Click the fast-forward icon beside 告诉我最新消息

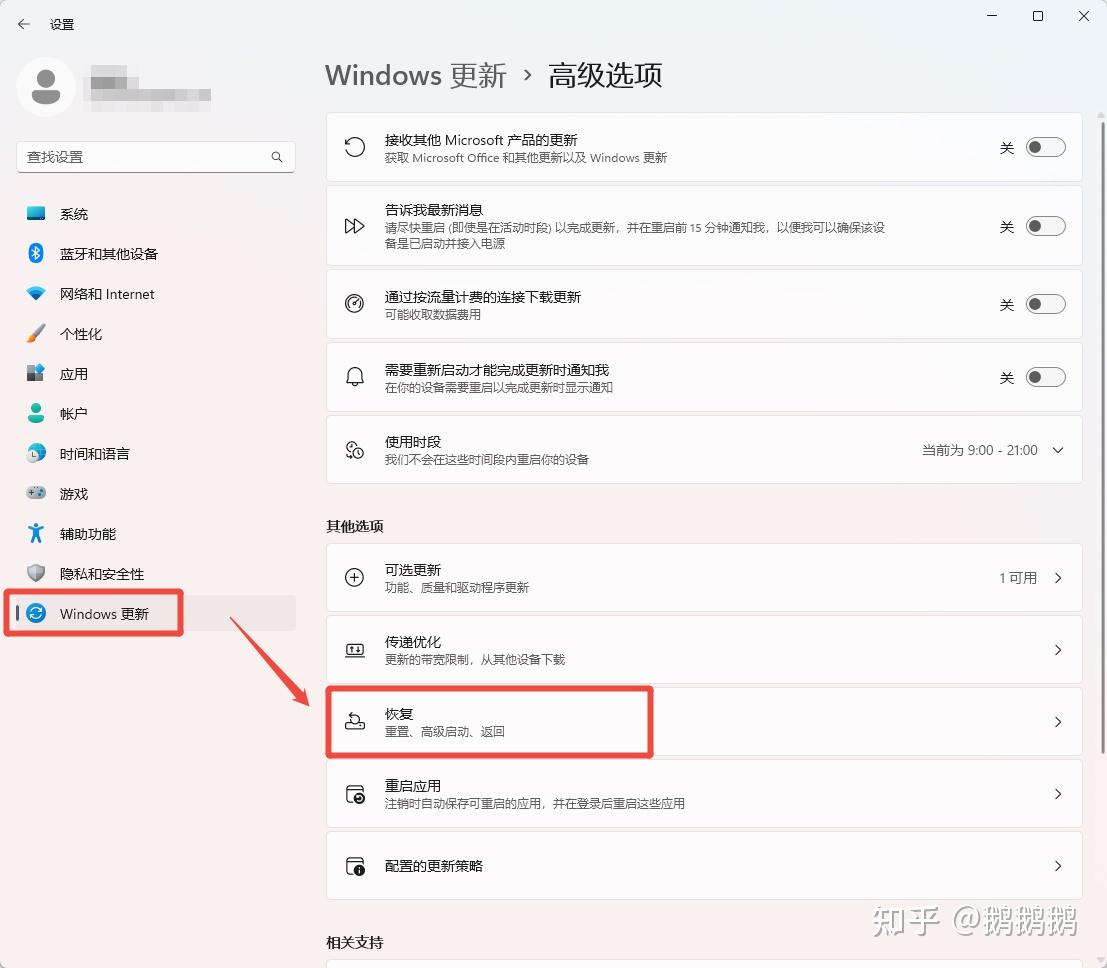[x=354, y=226]
